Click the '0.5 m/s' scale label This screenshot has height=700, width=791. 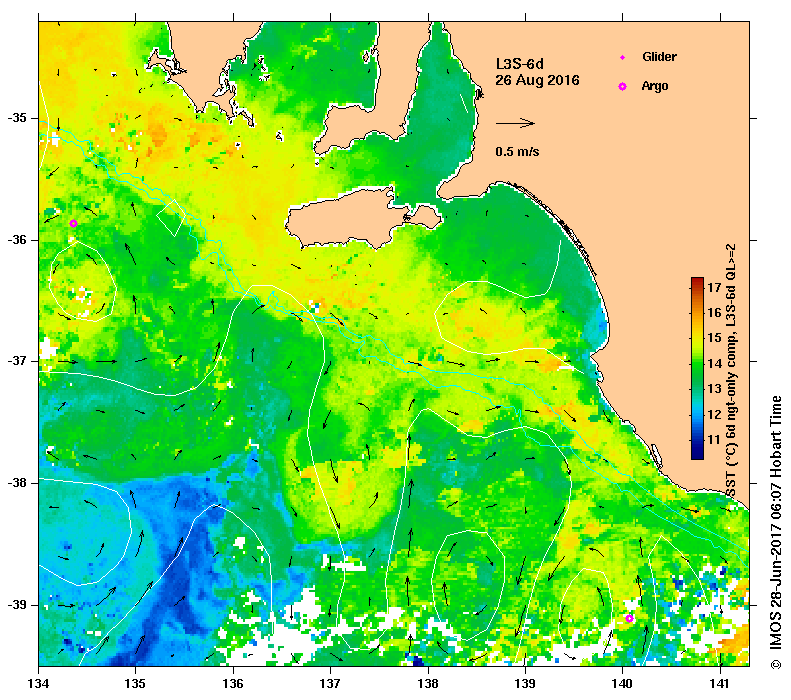[x=517, y=151]
